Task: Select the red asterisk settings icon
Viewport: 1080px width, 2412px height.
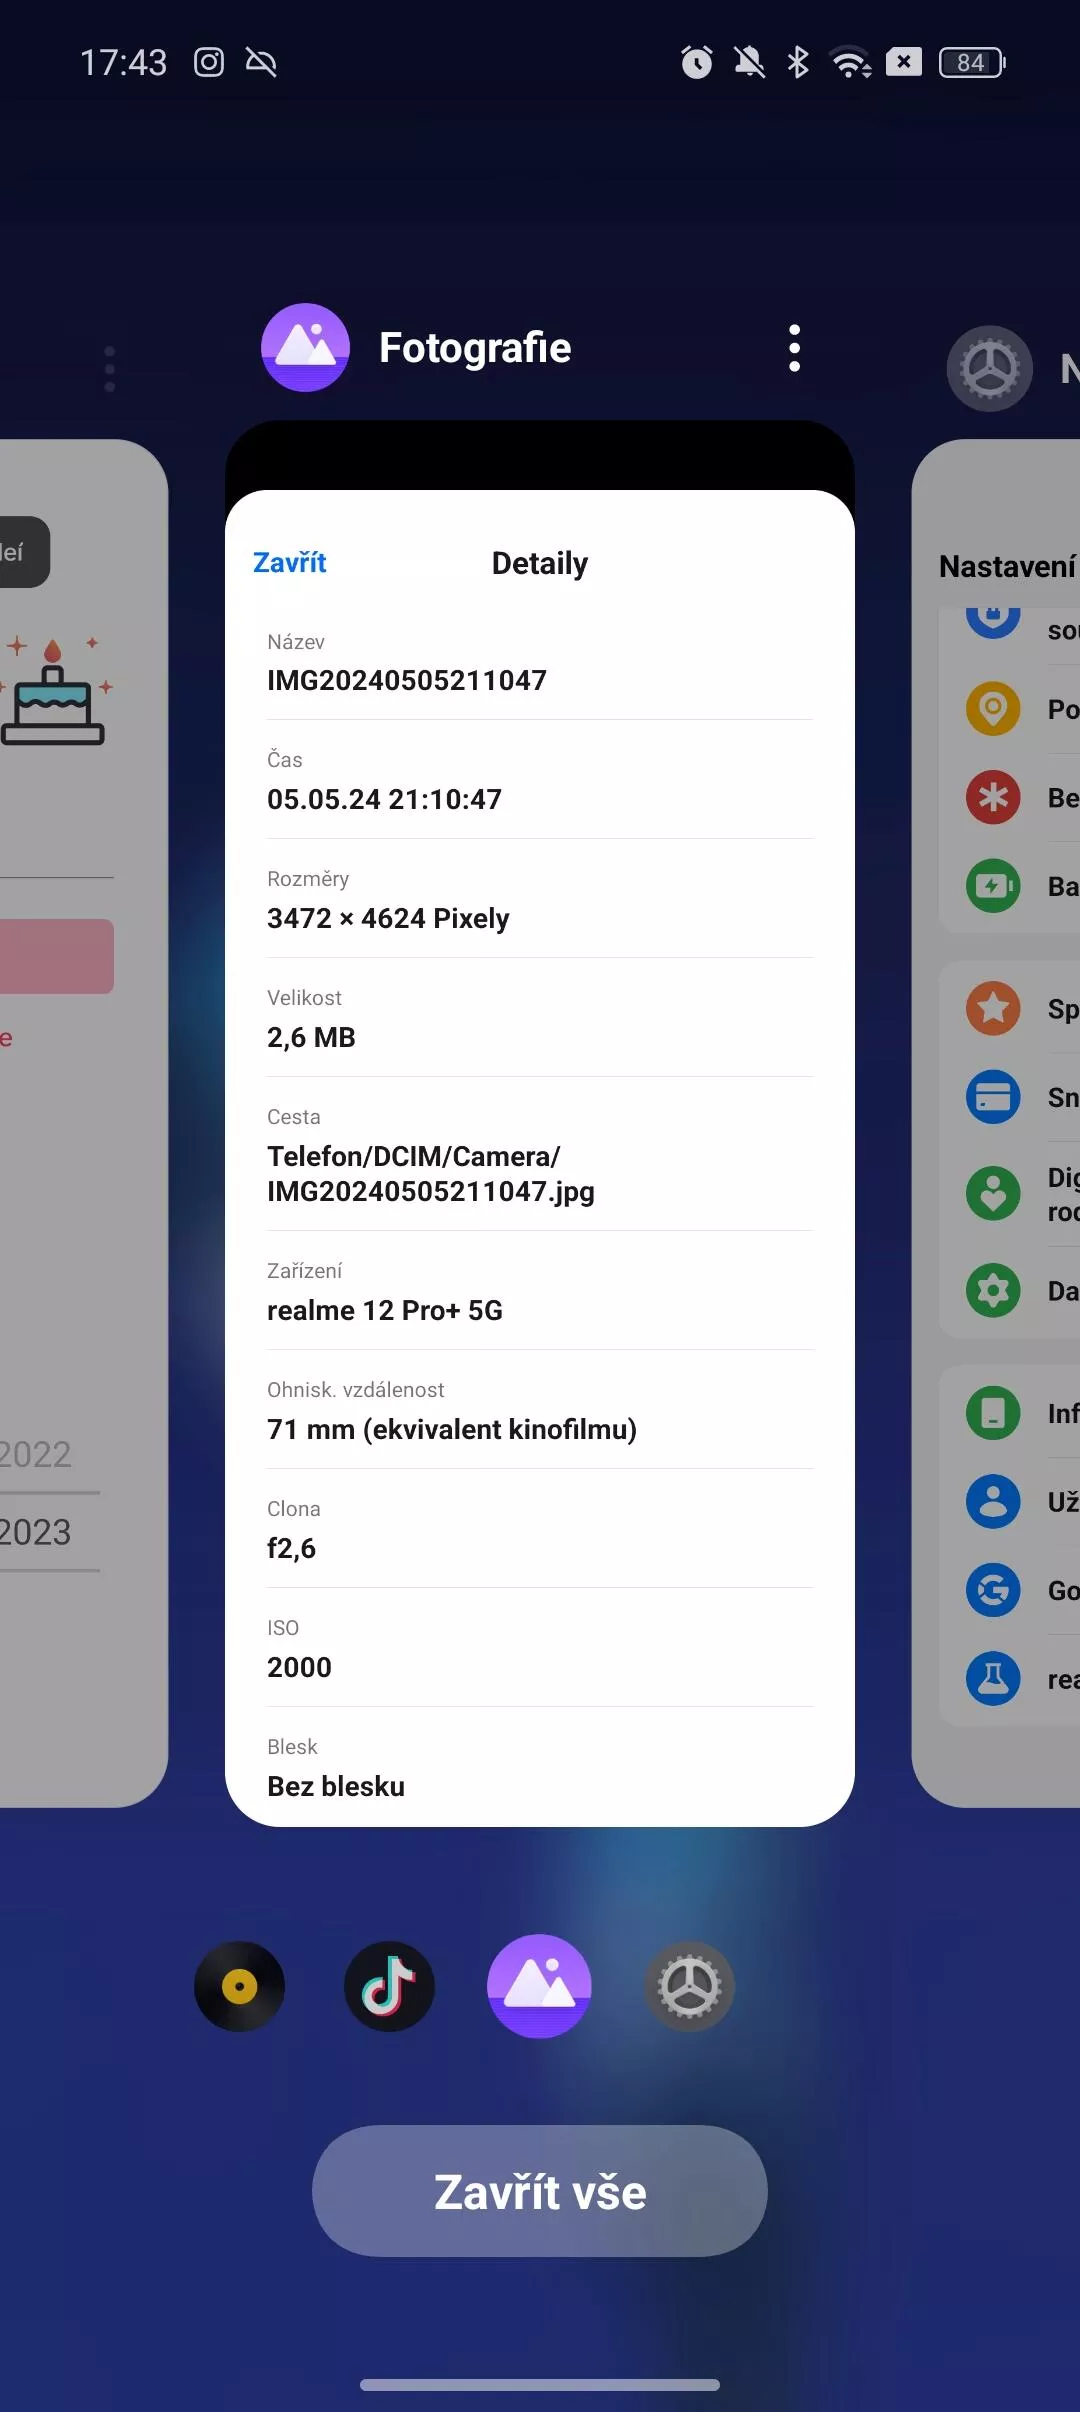Action: [993, 798]
